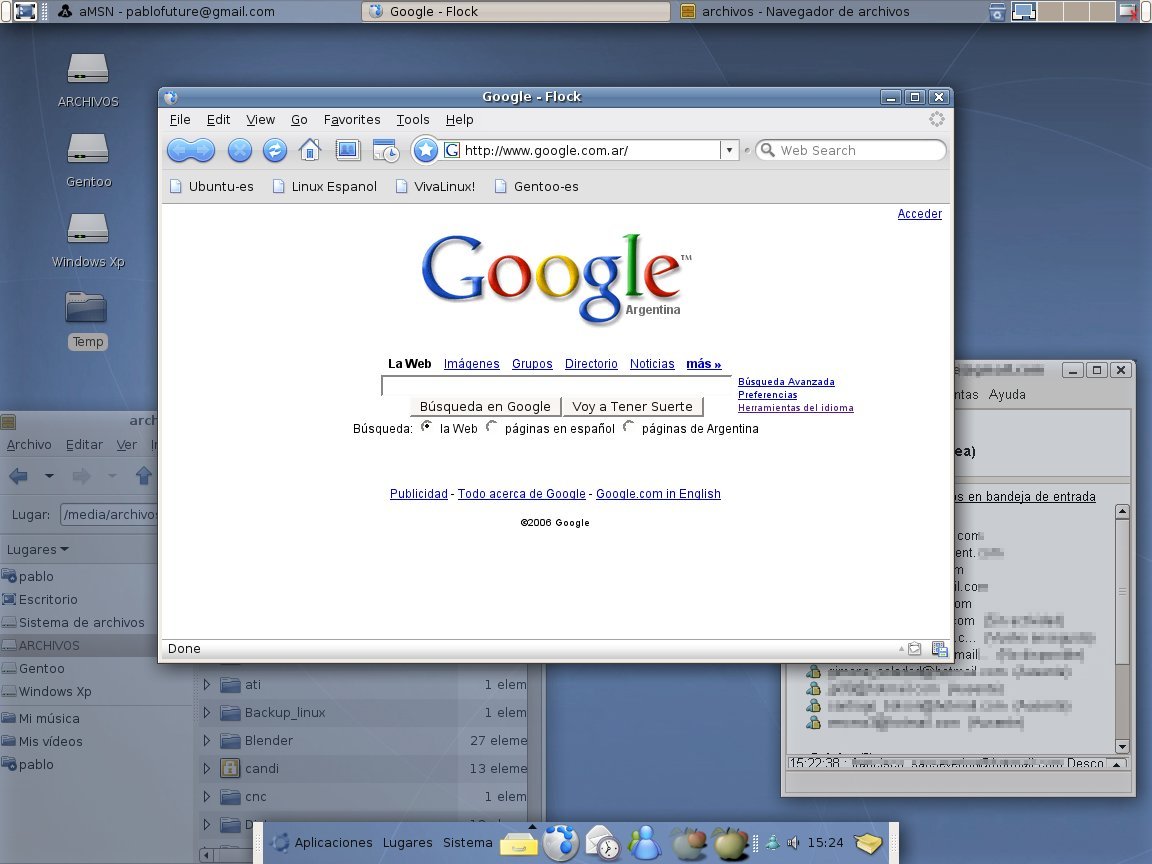Click the aMSN contact list scrollbar down arrow
The height and width of the screenshot is (864, 1152).
[1122, 746]
